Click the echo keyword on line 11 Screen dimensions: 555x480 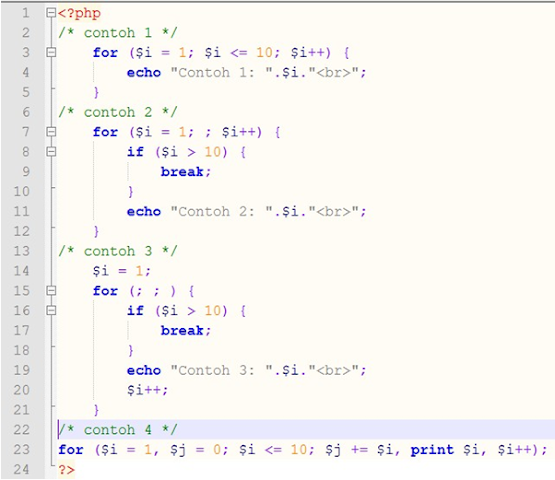click(144, 212)
